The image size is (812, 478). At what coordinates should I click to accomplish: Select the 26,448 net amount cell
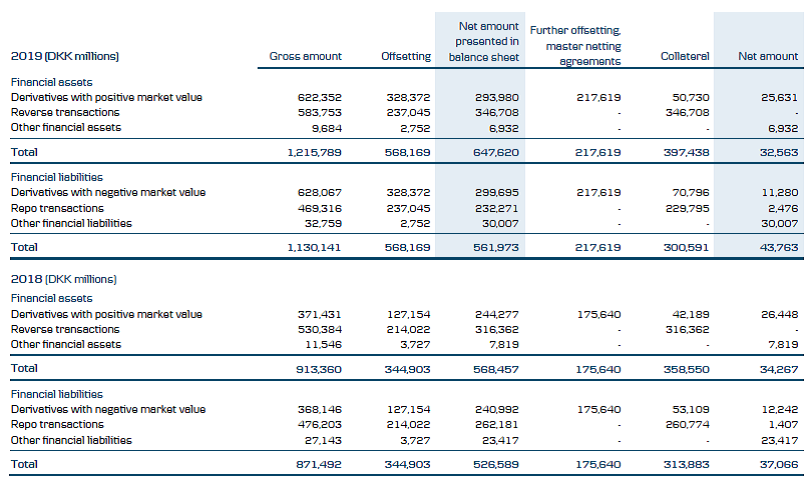(778, 314)
